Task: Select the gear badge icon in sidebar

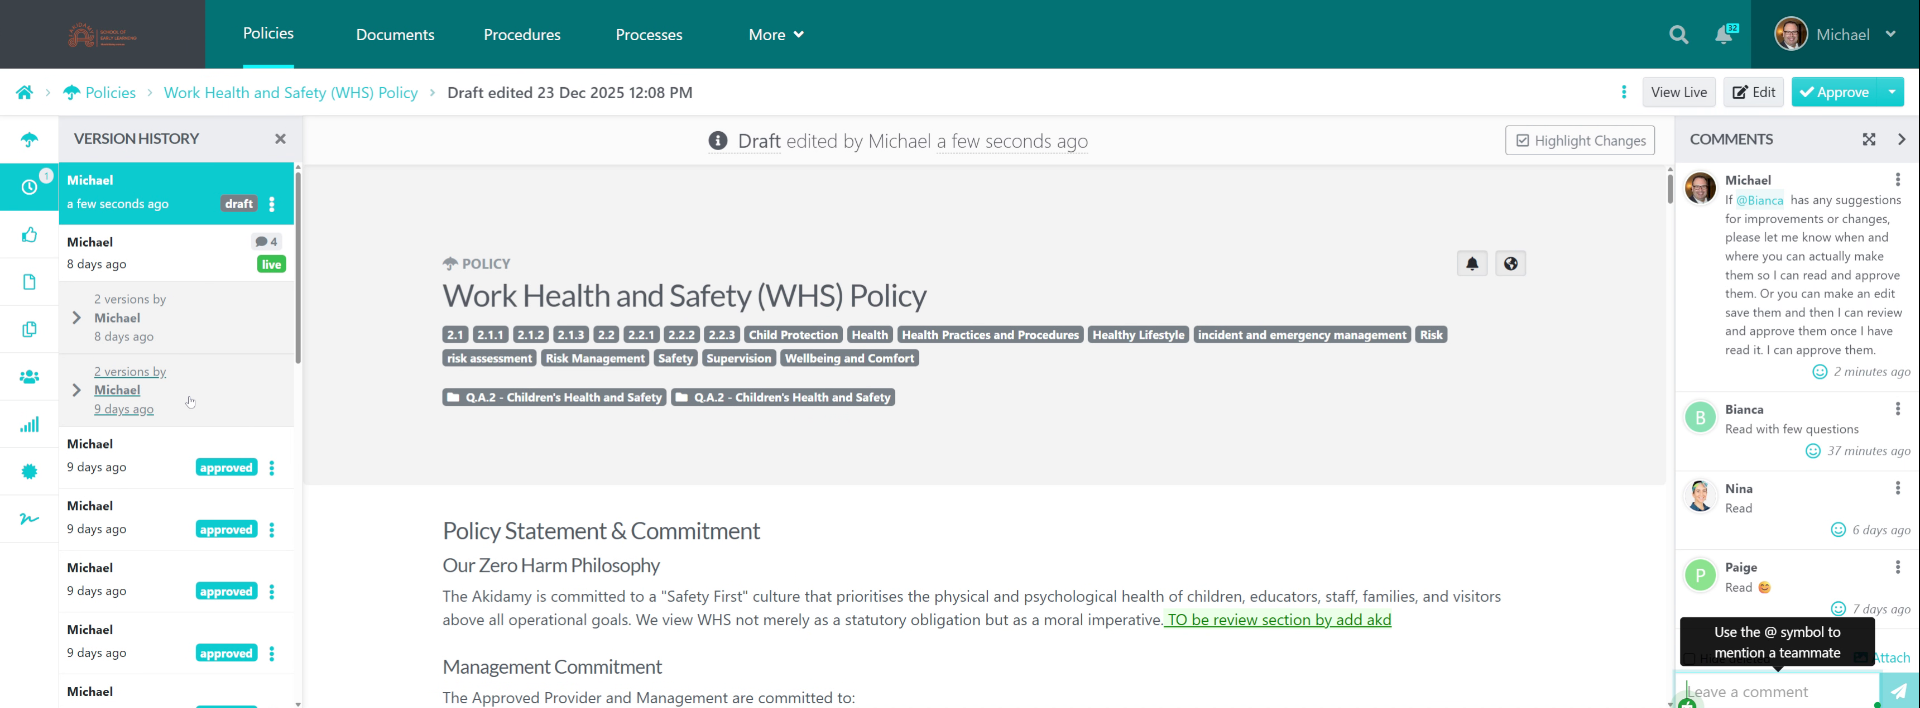Action: point(29,471)
